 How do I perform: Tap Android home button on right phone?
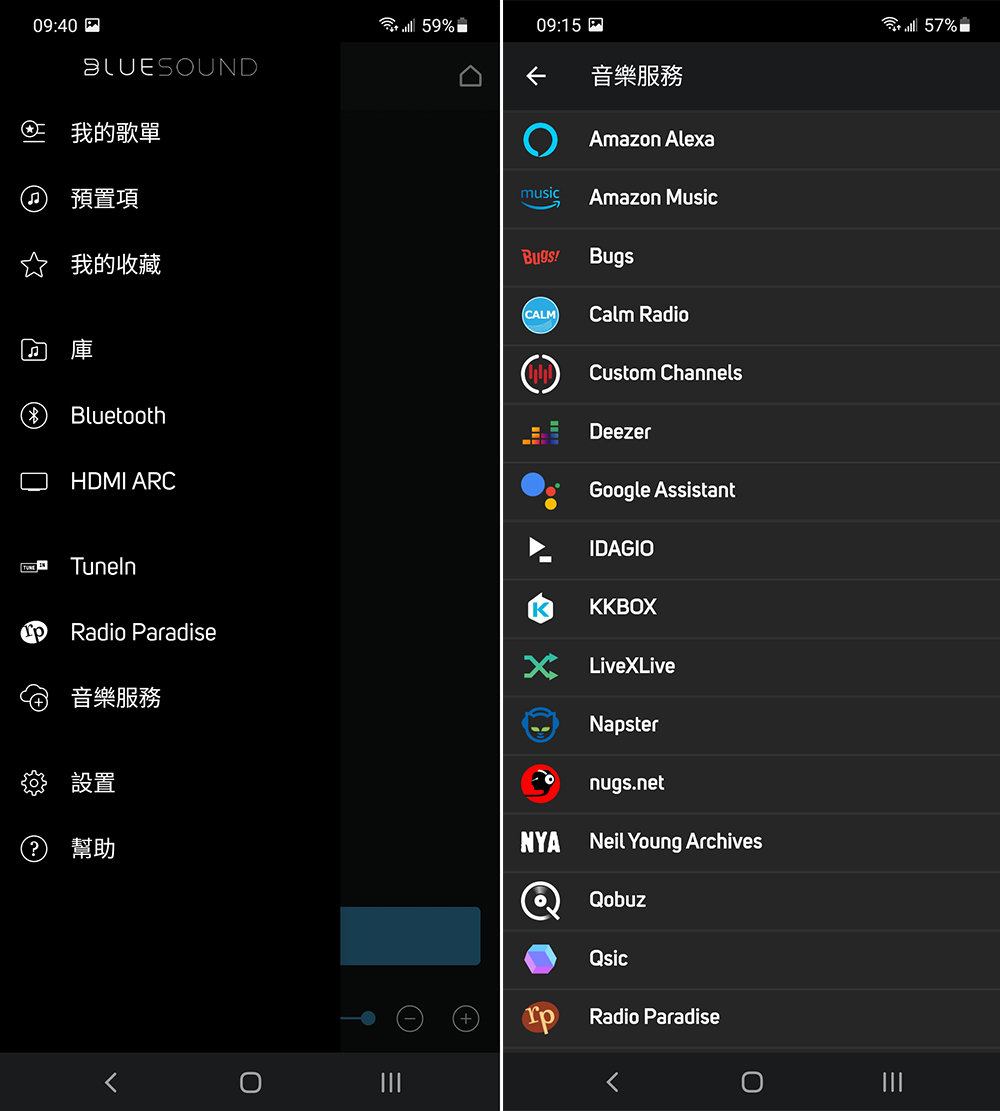(x=752, y=1082)
